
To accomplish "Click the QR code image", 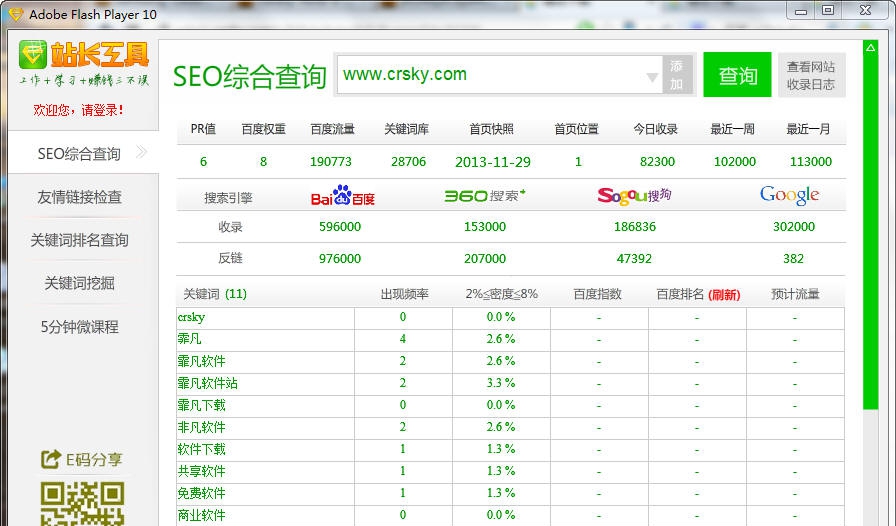I will pyautogui.click(x=82, y=504).
